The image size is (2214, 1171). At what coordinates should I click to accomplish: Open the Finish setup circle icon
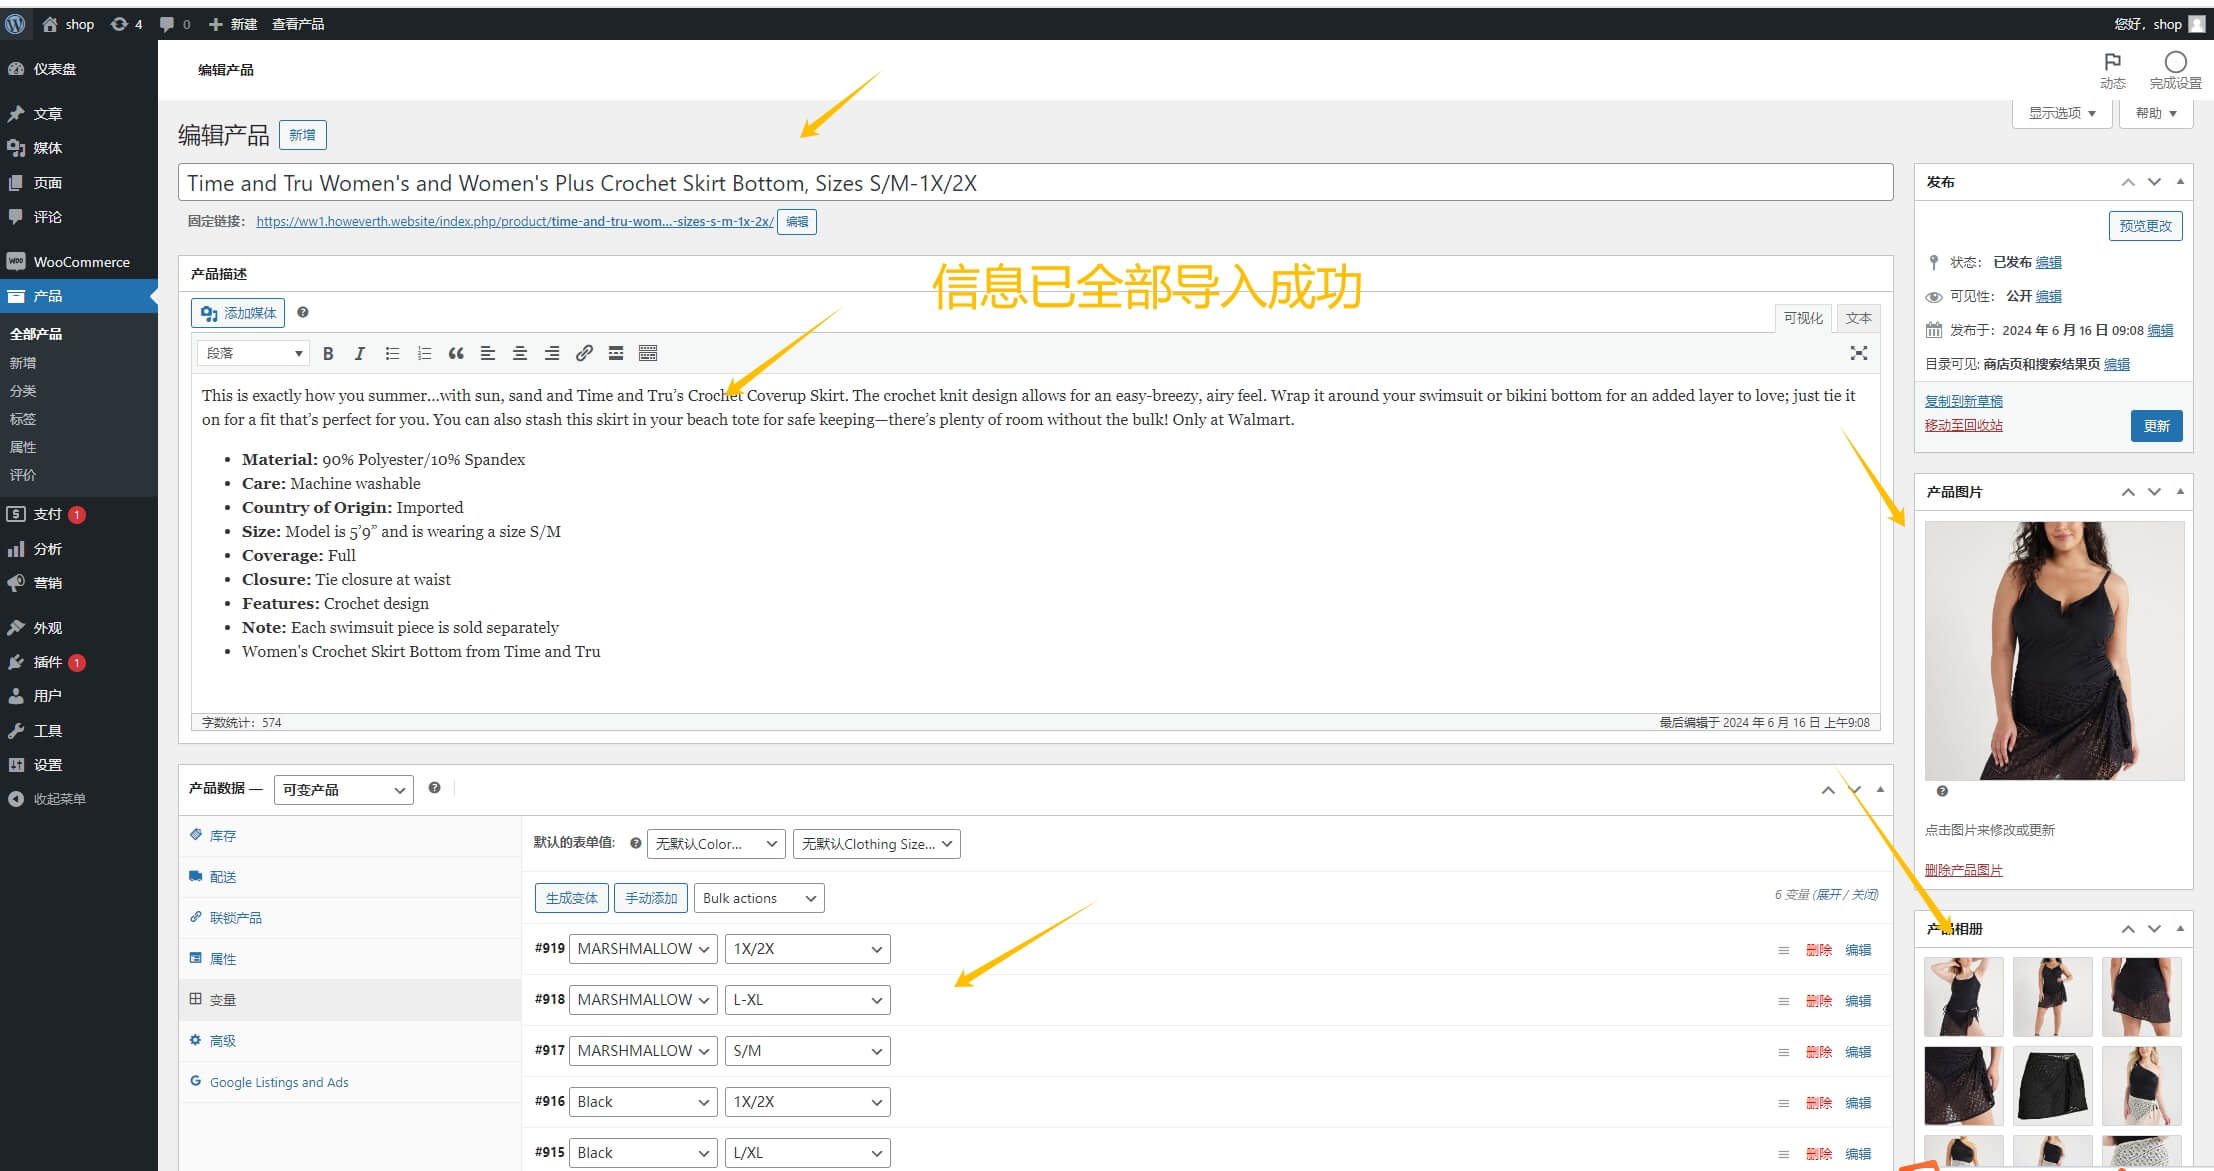pos(2175,70)
